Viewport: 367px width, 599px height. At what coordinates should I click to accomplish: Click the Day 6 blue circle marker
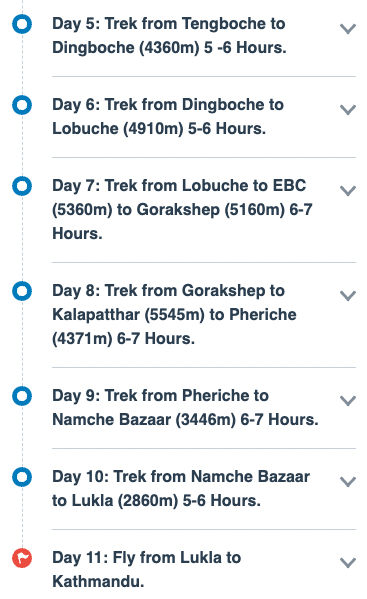22,105
